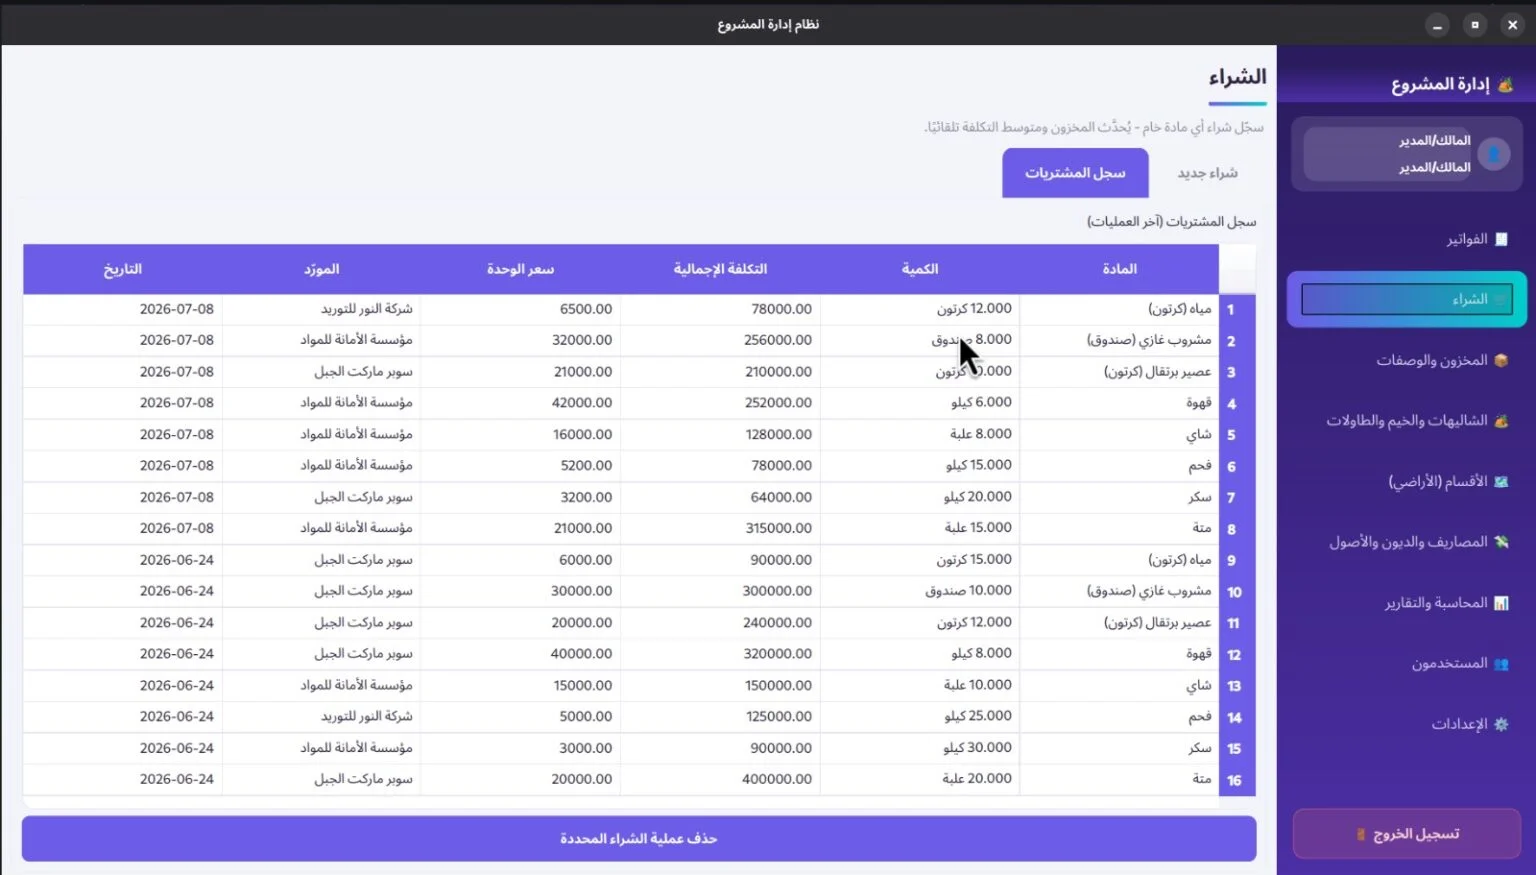1536x875 pixels.
Task: Click تسجيل الخروج logout button
Action: pos(1407,834)
